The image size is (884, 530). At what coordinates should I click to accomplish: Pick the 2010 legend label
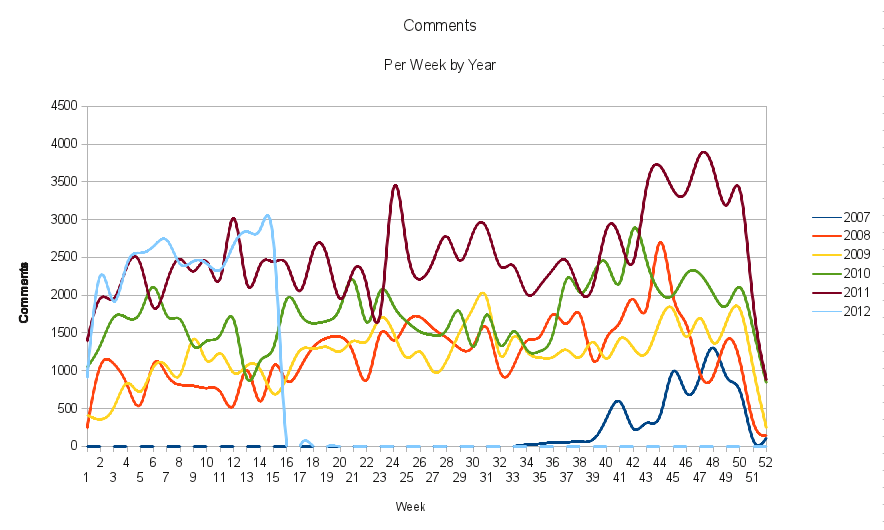pyautogui.click(x=857, y=274)
